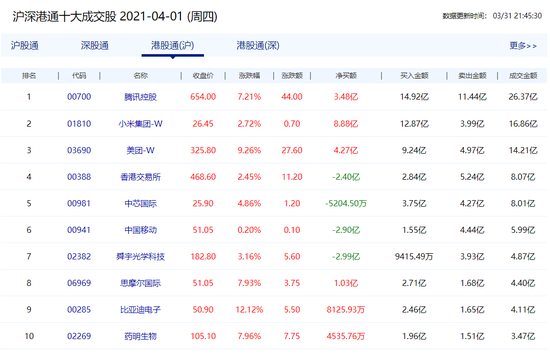Screen dimensions: 550x360
Task: Switch to the 沪股通 tab
Action: click(x=25, y=46)
